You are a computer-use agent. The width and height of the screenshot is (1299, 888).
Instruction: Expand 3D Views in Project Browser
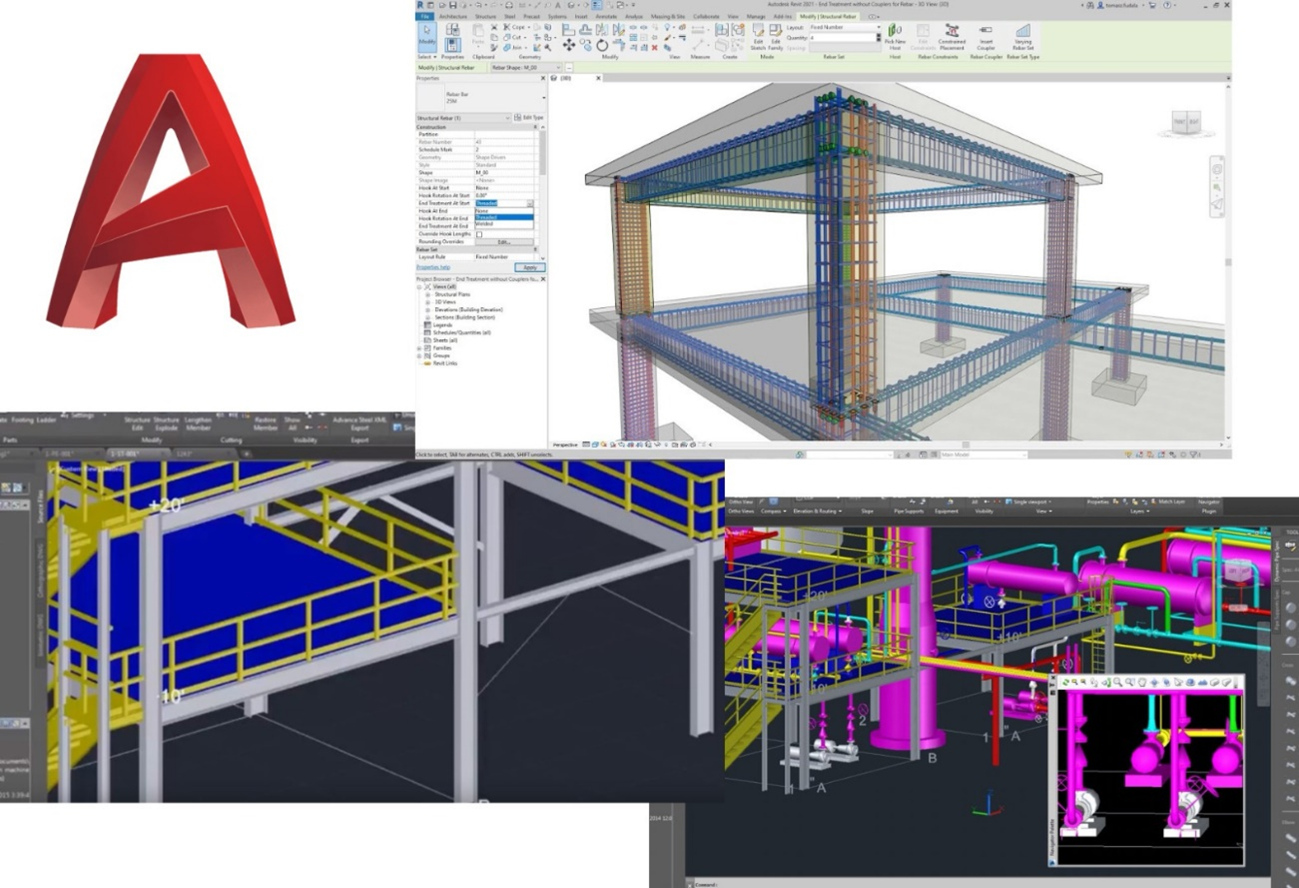click(x=428, y=302)
